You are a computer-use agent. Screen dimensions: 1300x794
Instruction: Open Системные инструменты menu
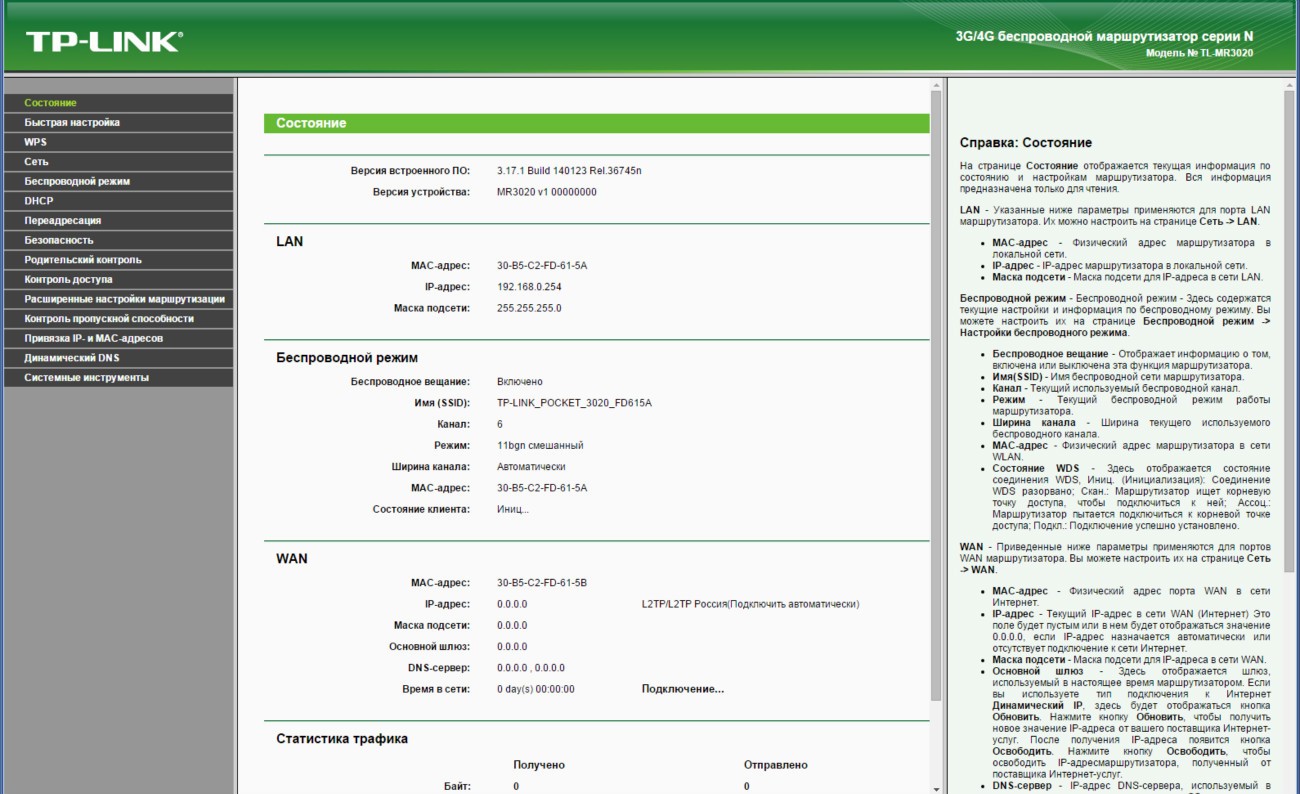pyautogui.click(x=86, y=377)
